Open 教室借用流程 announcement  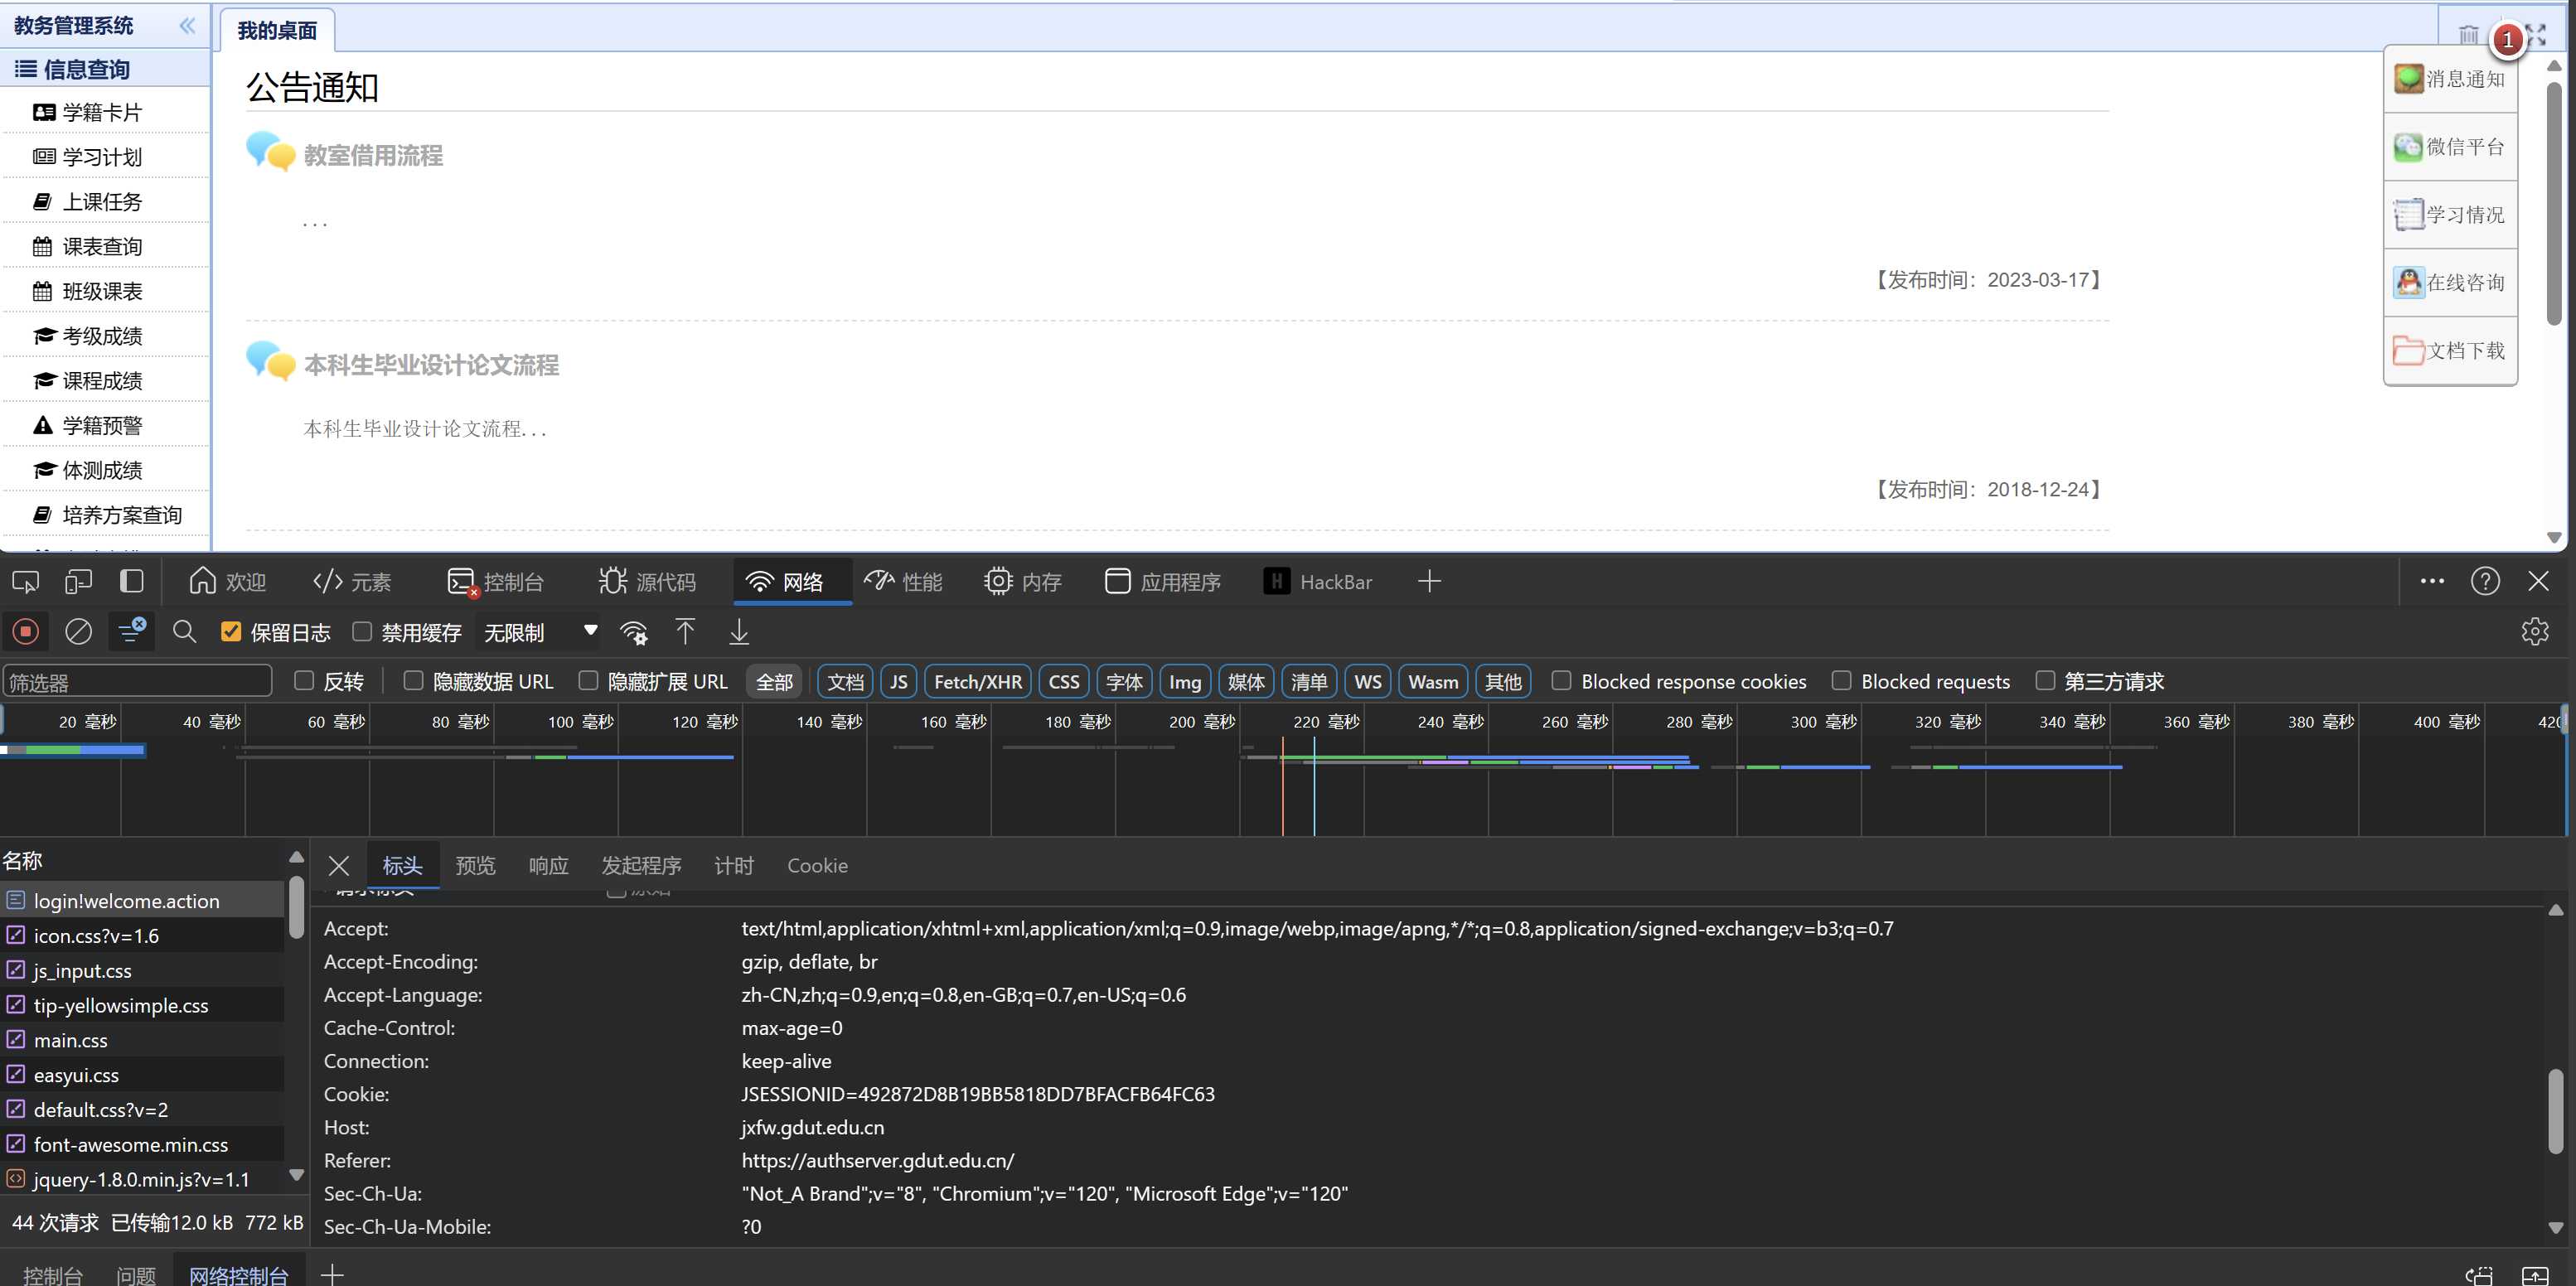point(373,155)
